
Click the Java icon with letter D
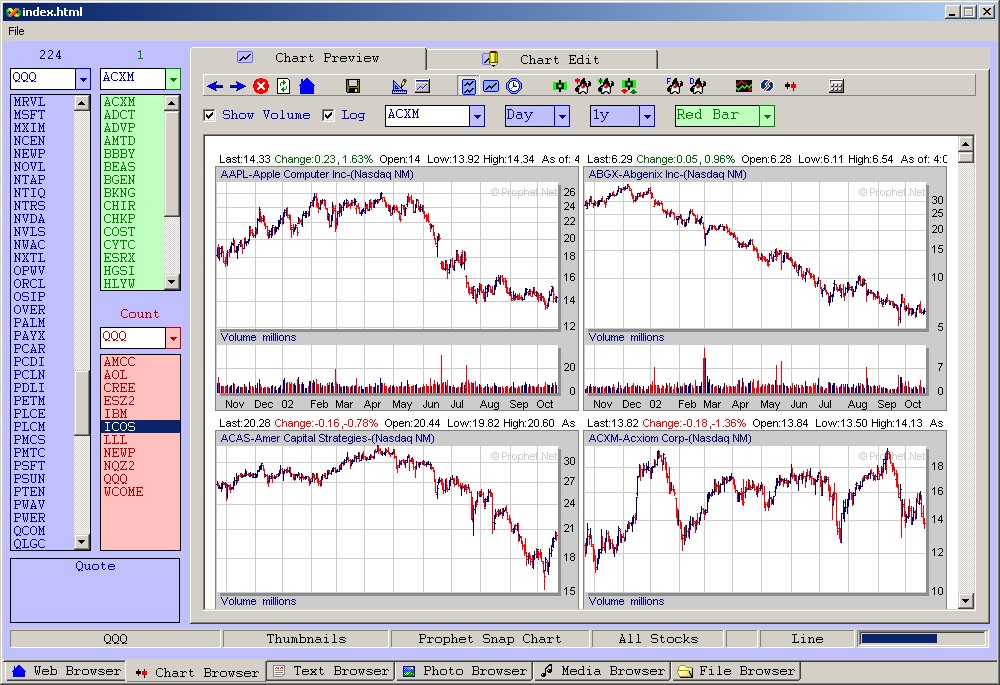(698, 86)
